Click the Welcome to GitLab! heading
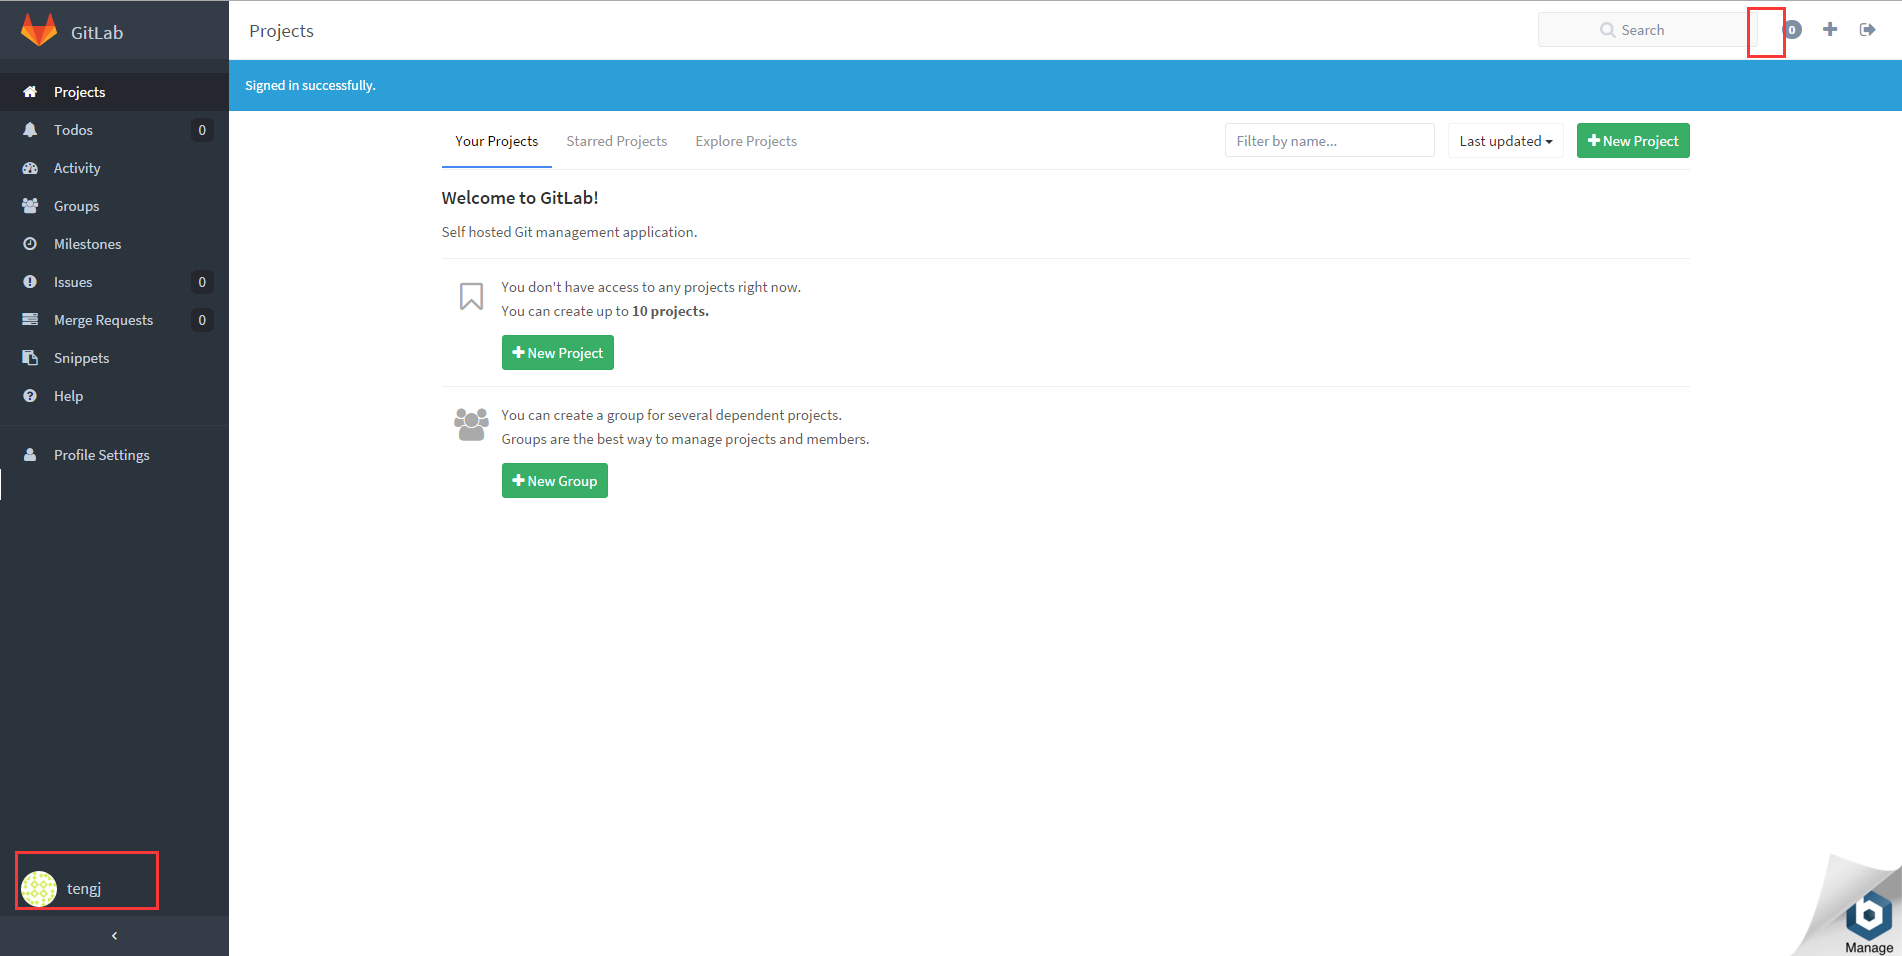The width and height of the screenshot is (1902, 956). coord(520,198)
